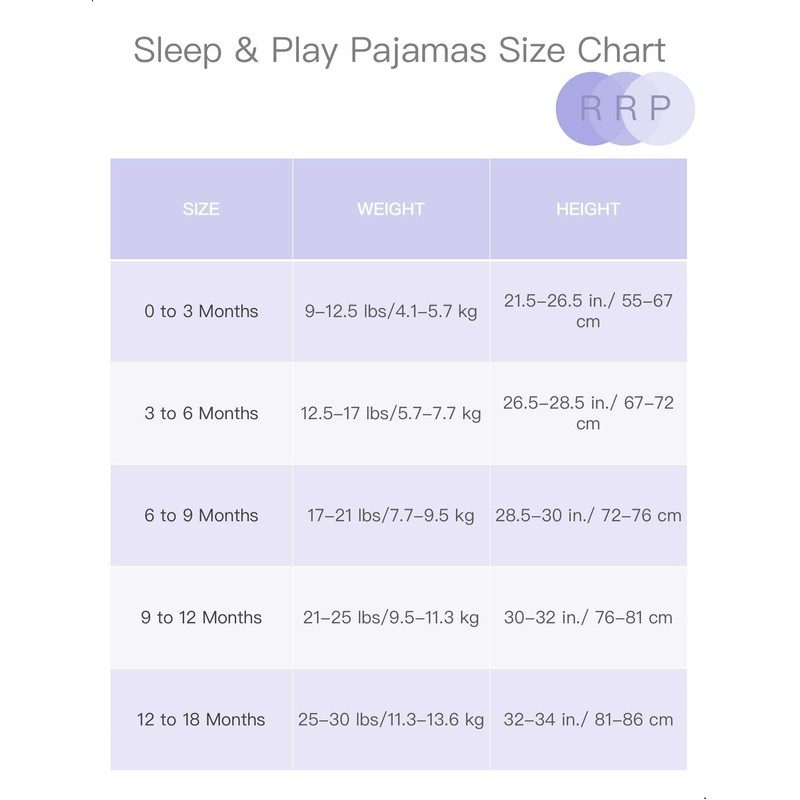Click the Sleep & Play Pajamas Size Chart title
This screenshot has height=800, width=800.
pos(399,51)
